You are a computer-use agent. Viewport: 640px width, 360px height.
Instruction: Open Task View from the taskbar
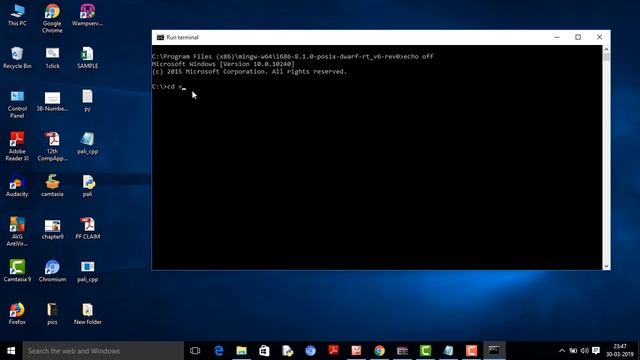click(x=195, y=351)
